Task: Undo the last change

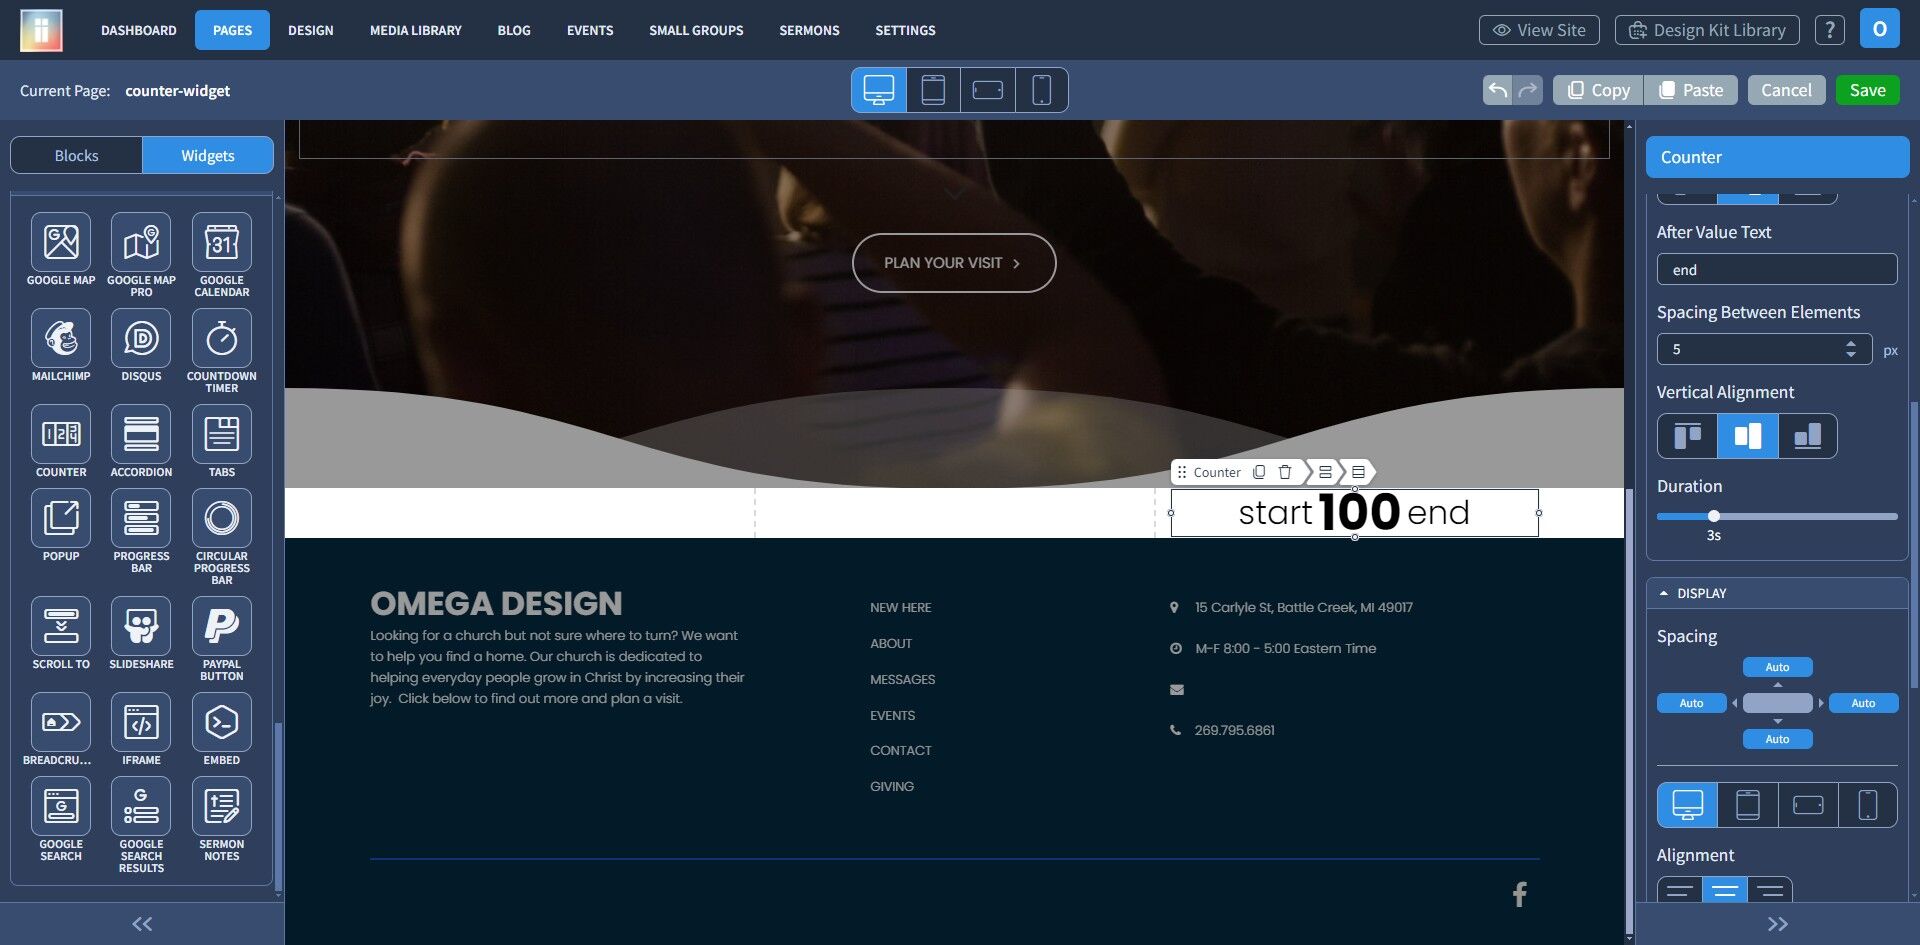Action: coord(1498,90)
